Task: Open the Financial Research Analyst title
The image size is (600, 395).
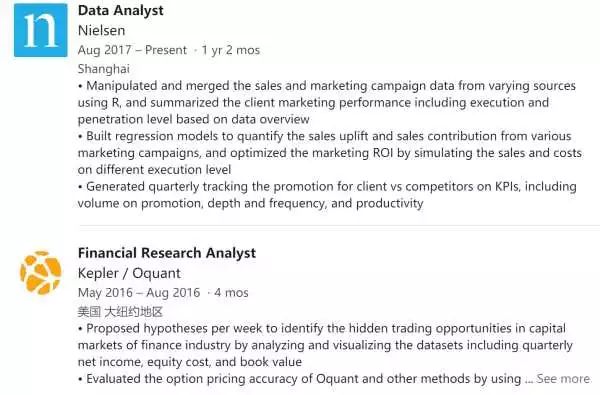Action: click(x=167, y=253)
